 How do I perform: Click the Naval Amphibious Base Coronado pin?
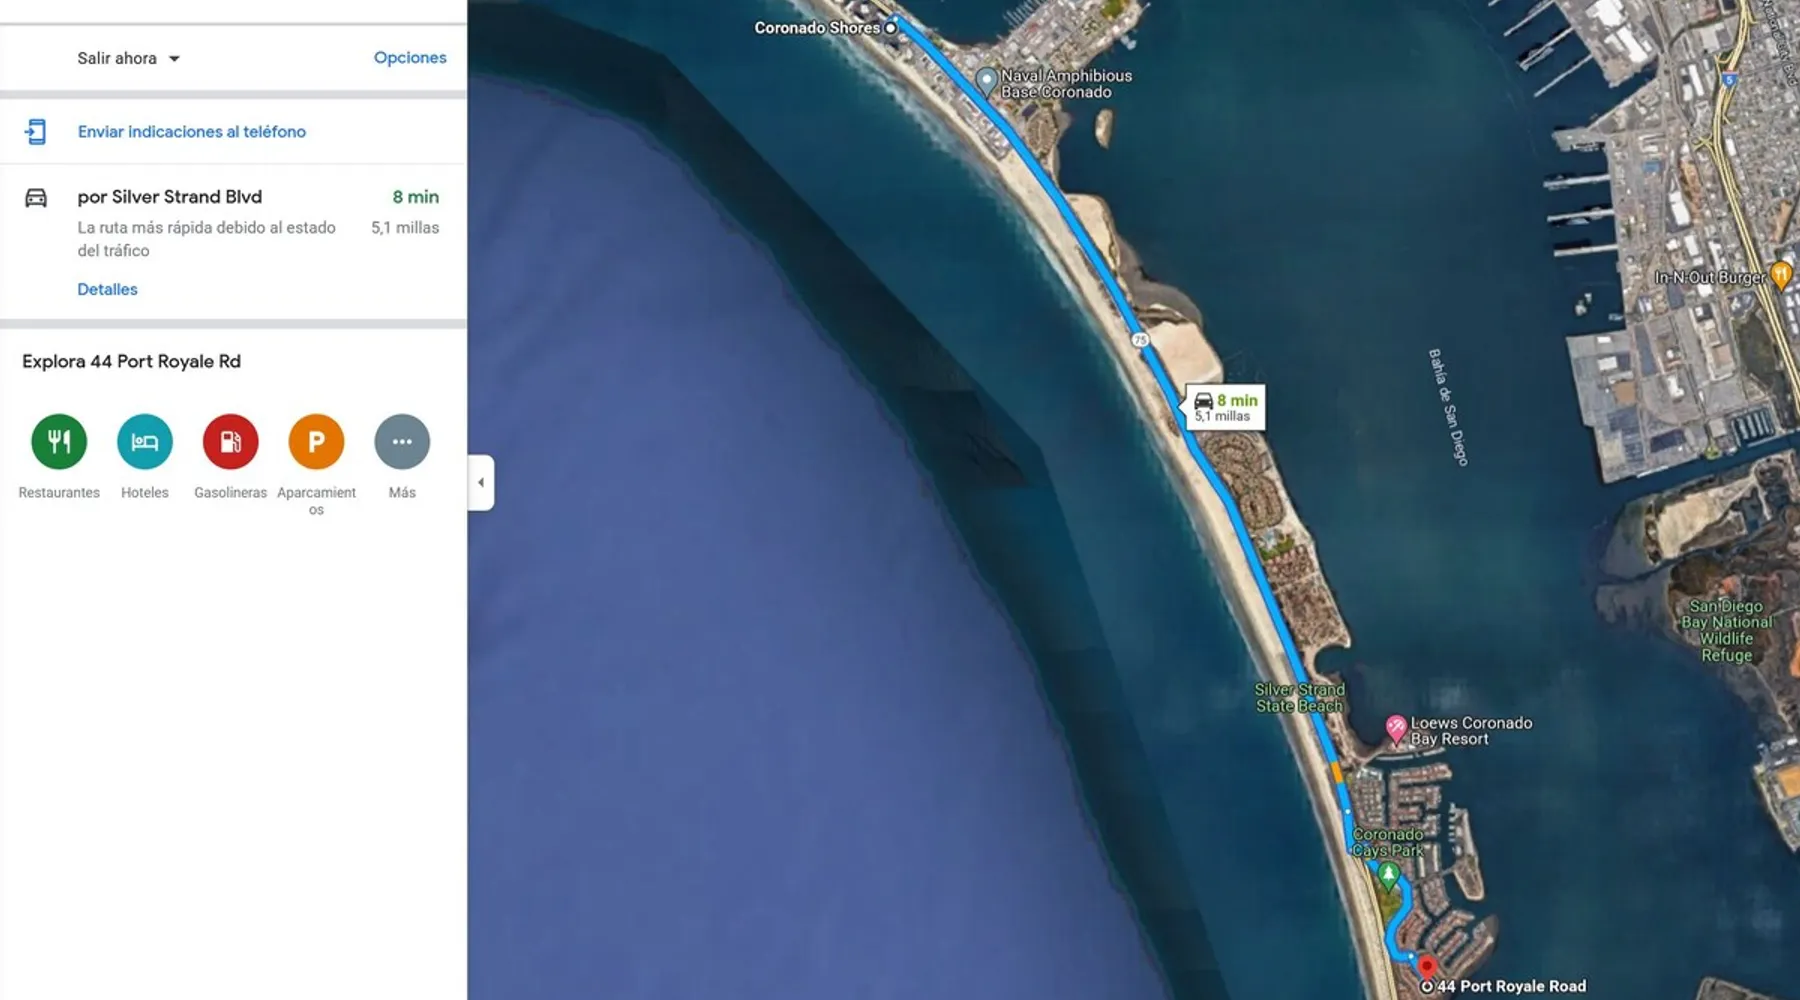987,80
